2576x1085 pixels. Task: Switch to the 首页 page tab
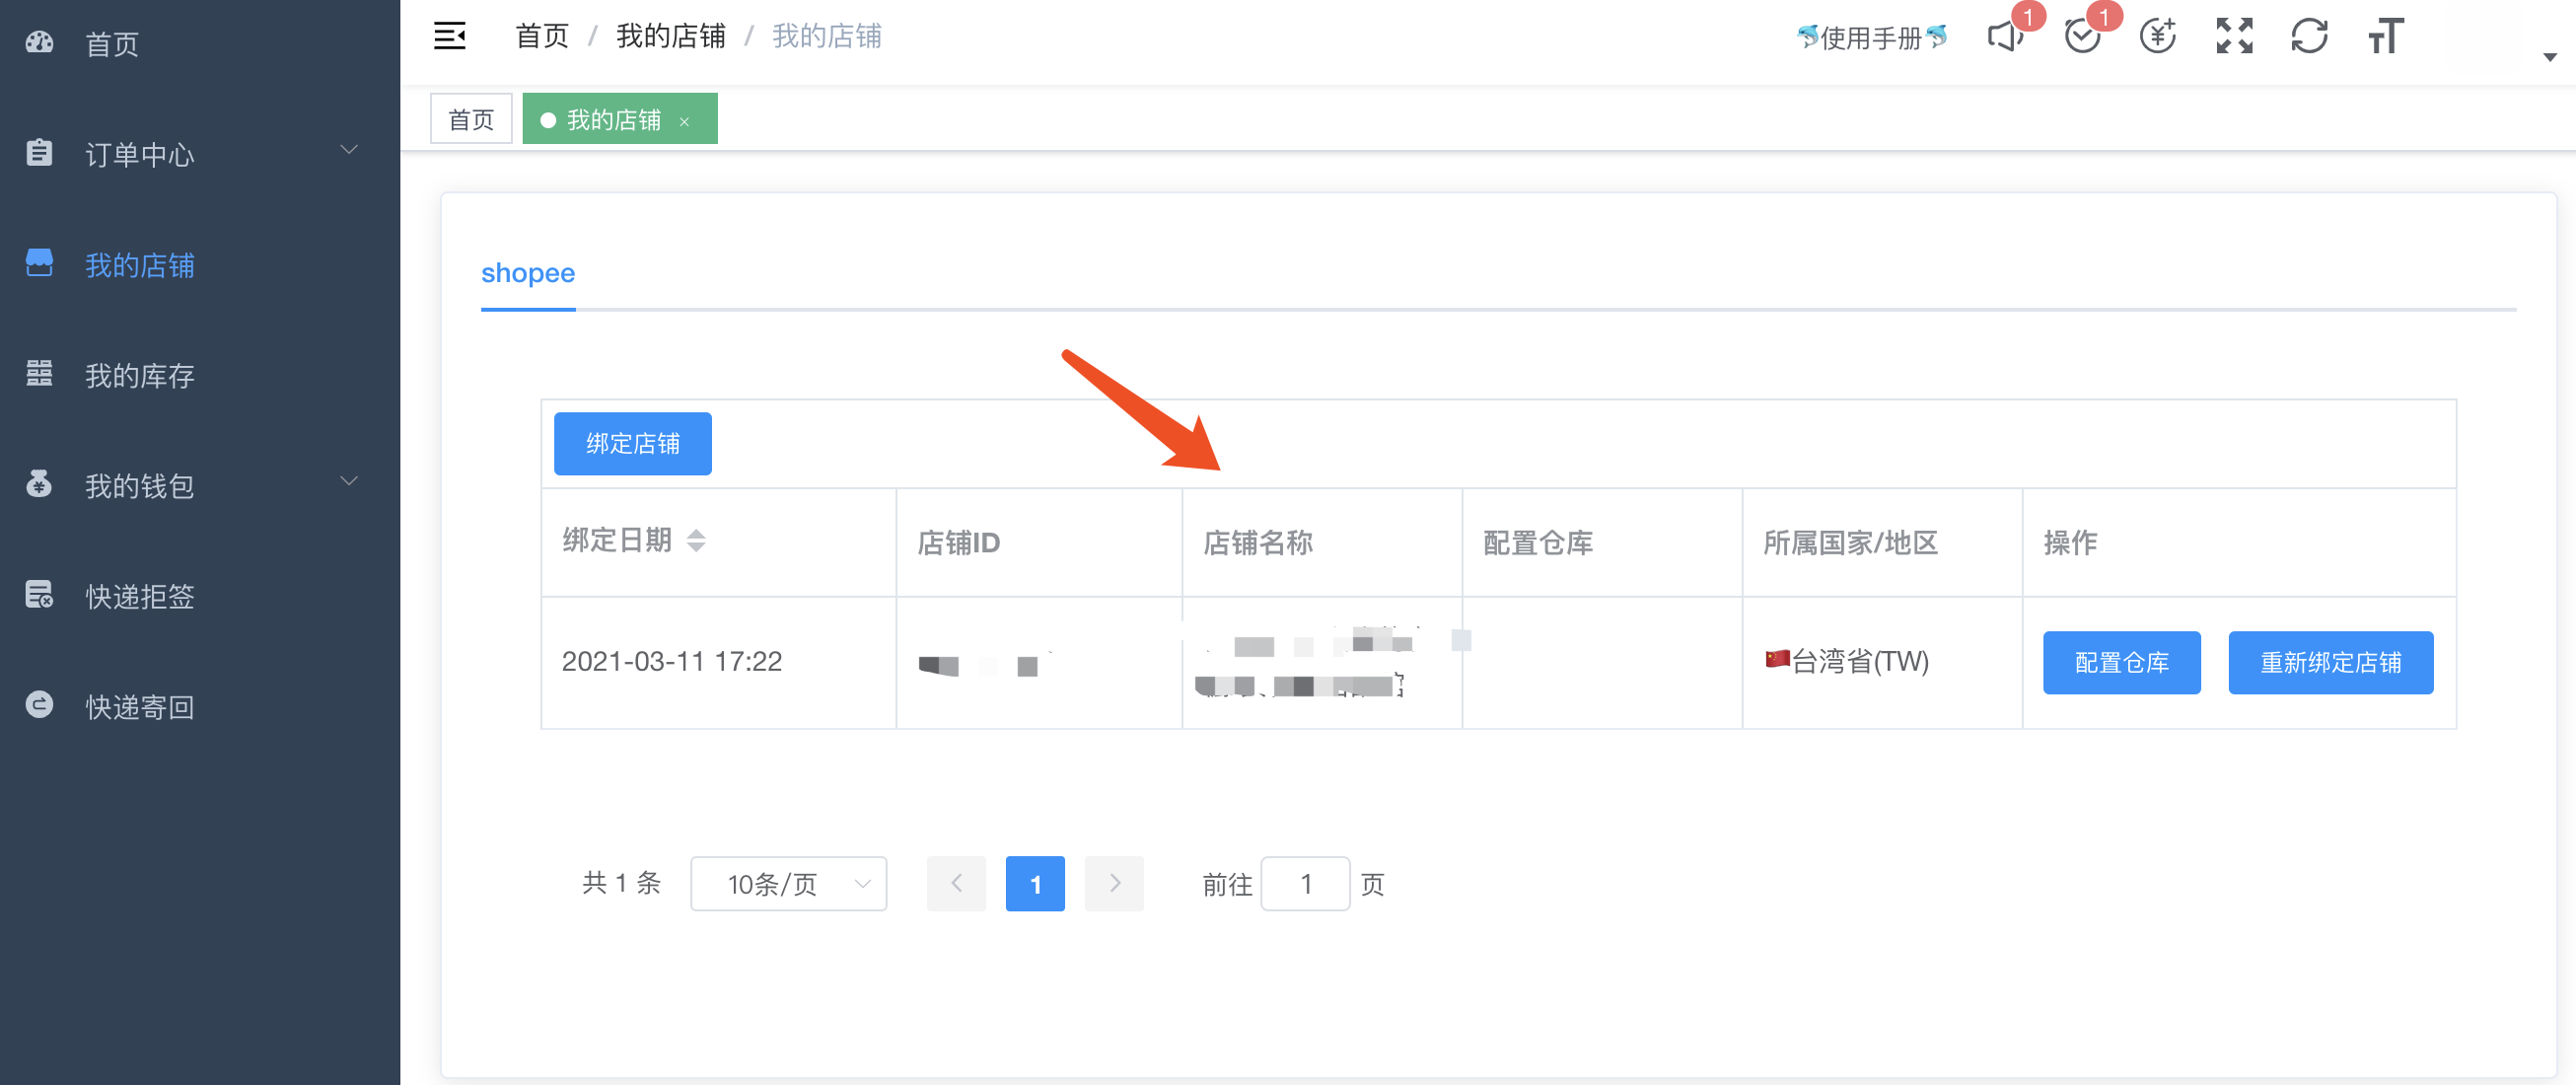471,120
